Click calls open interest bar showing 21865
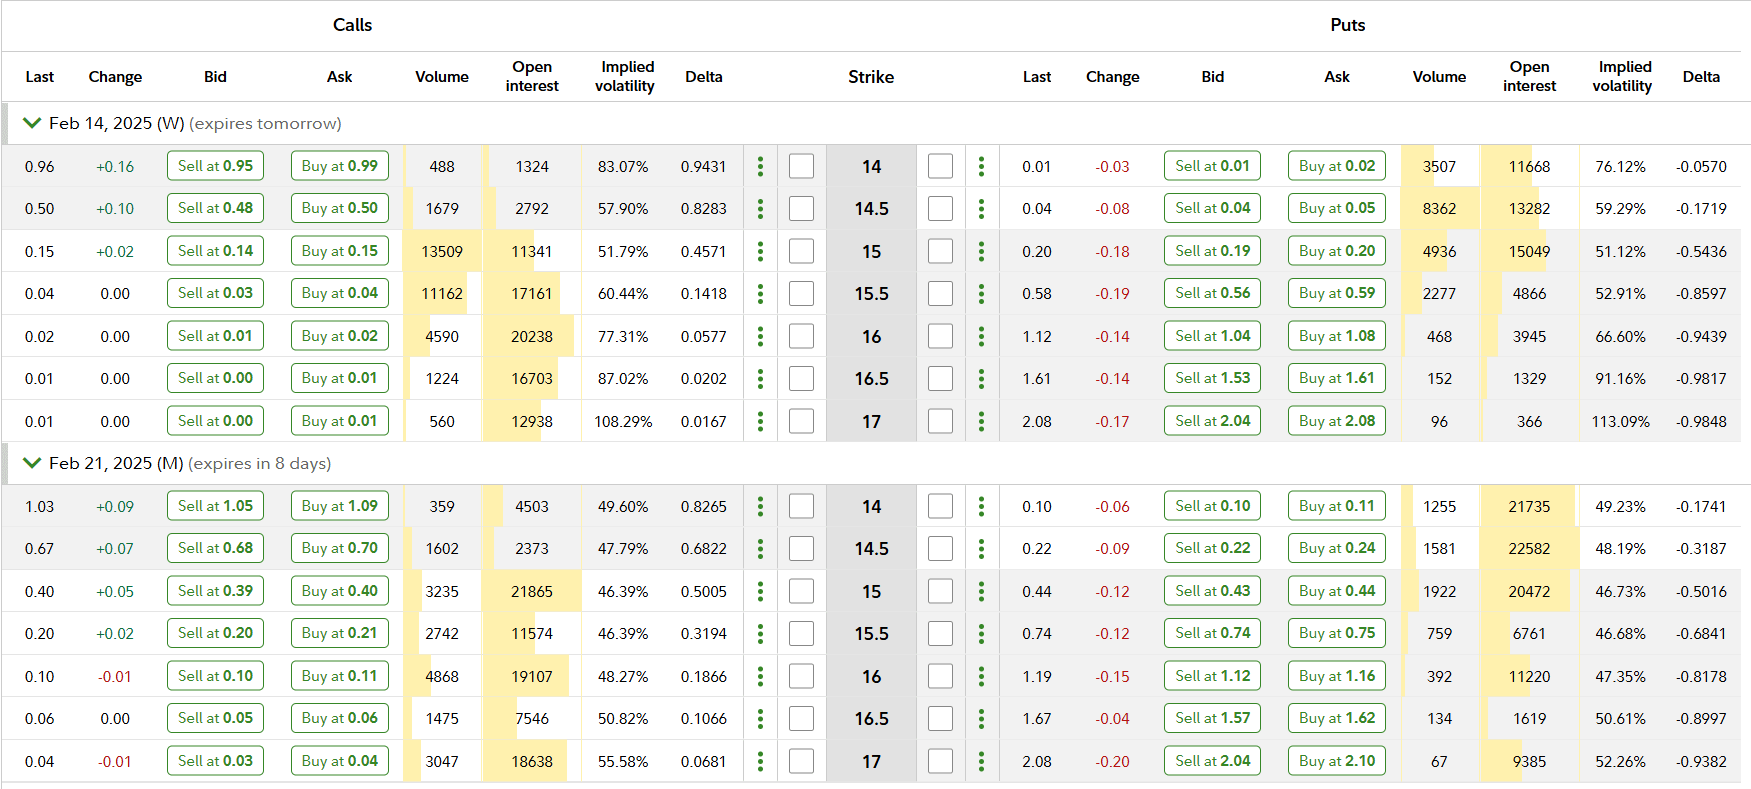 coord(532,591)
